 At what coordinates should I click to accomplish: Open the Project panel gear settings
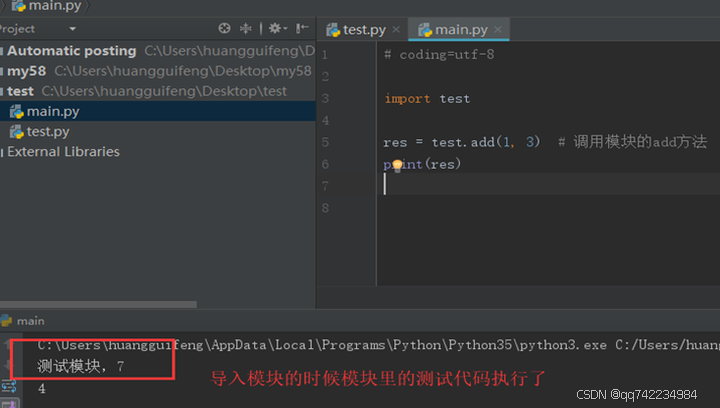pyautogui.click(x=275, y=29)
